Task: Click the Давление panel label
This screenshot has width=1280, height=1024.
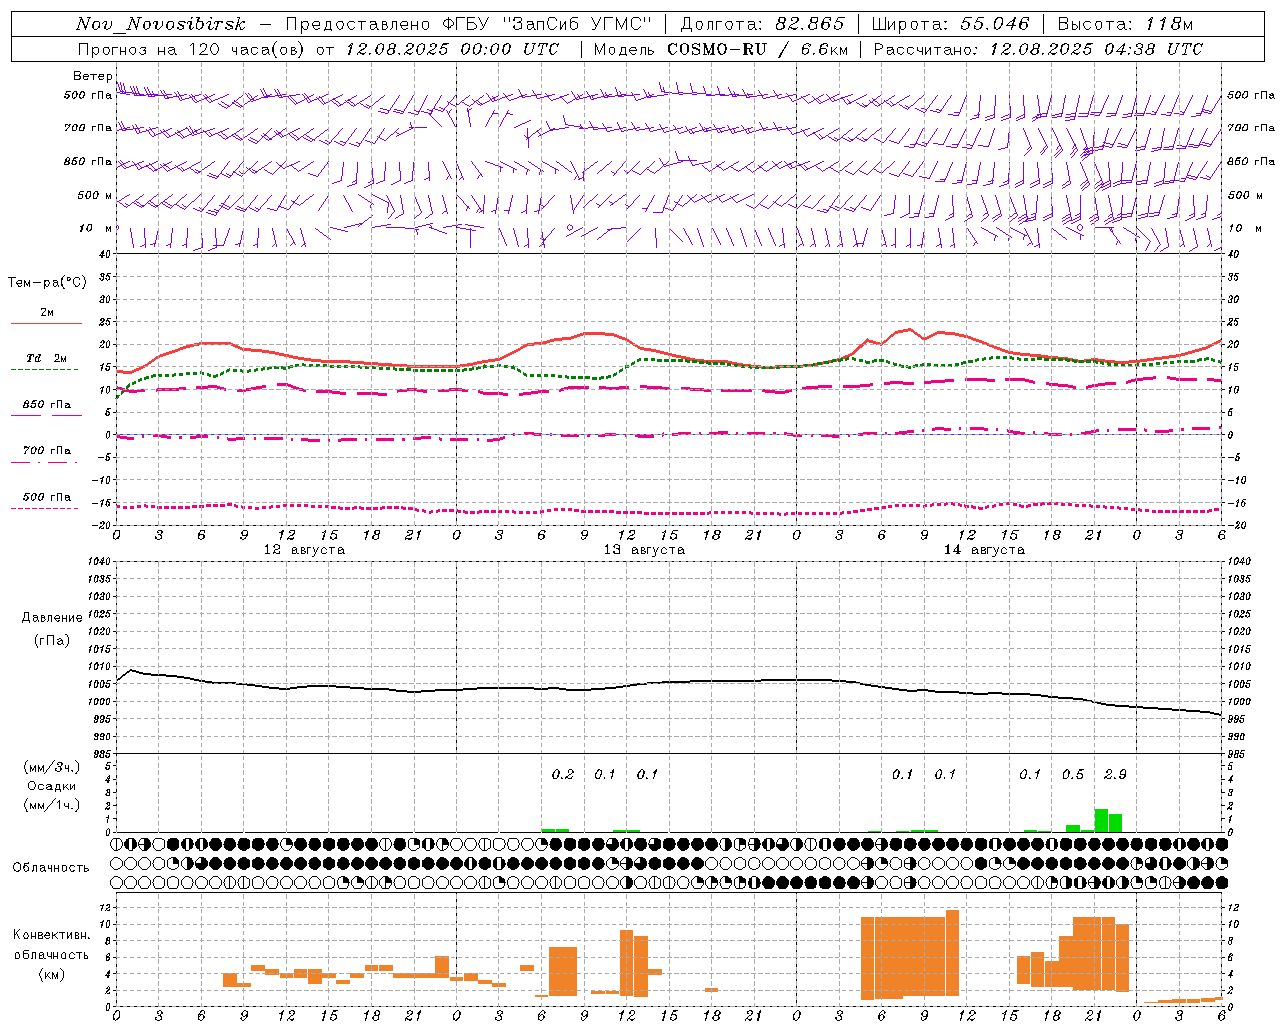Action: [52, 618]
